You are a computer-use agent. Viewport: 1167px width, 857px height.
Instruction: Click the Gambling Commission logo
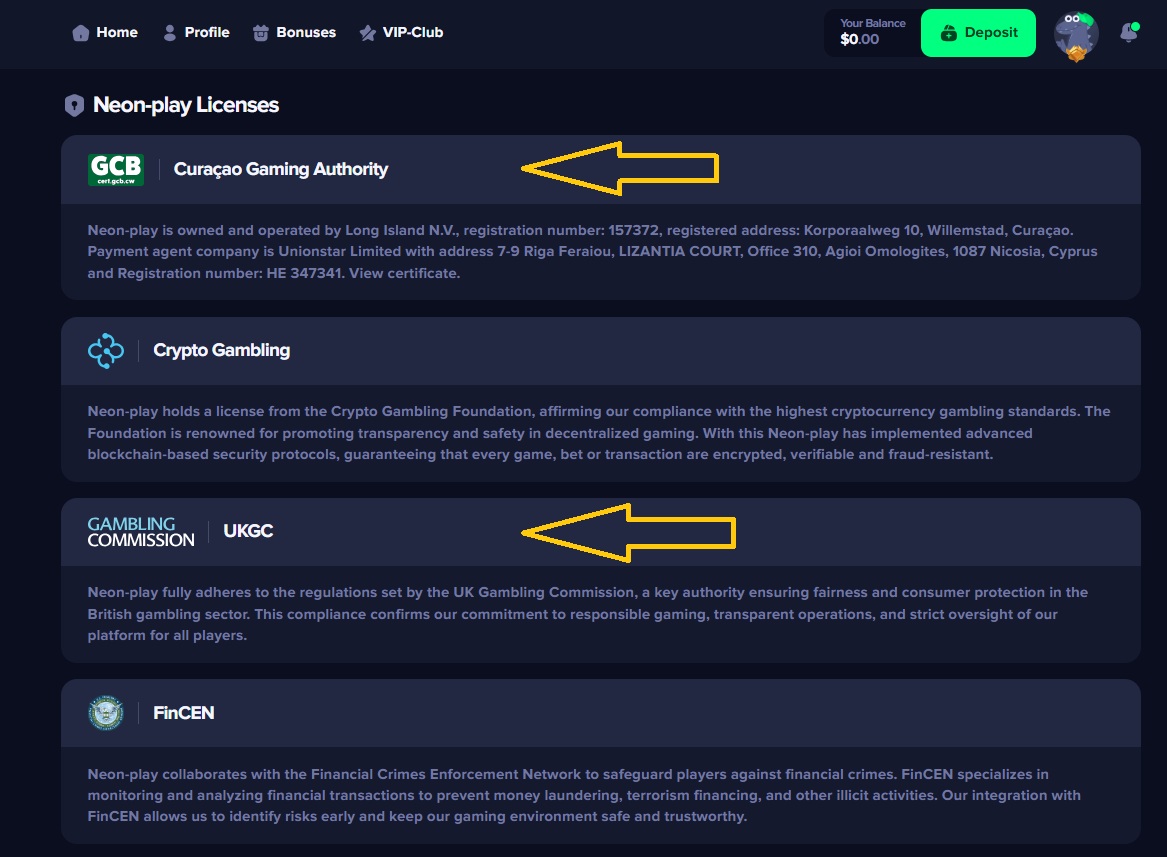click(141, 532)
